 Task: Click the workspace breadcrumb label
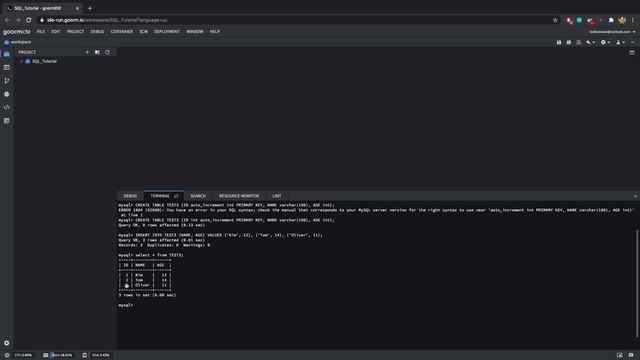(21, 42)
